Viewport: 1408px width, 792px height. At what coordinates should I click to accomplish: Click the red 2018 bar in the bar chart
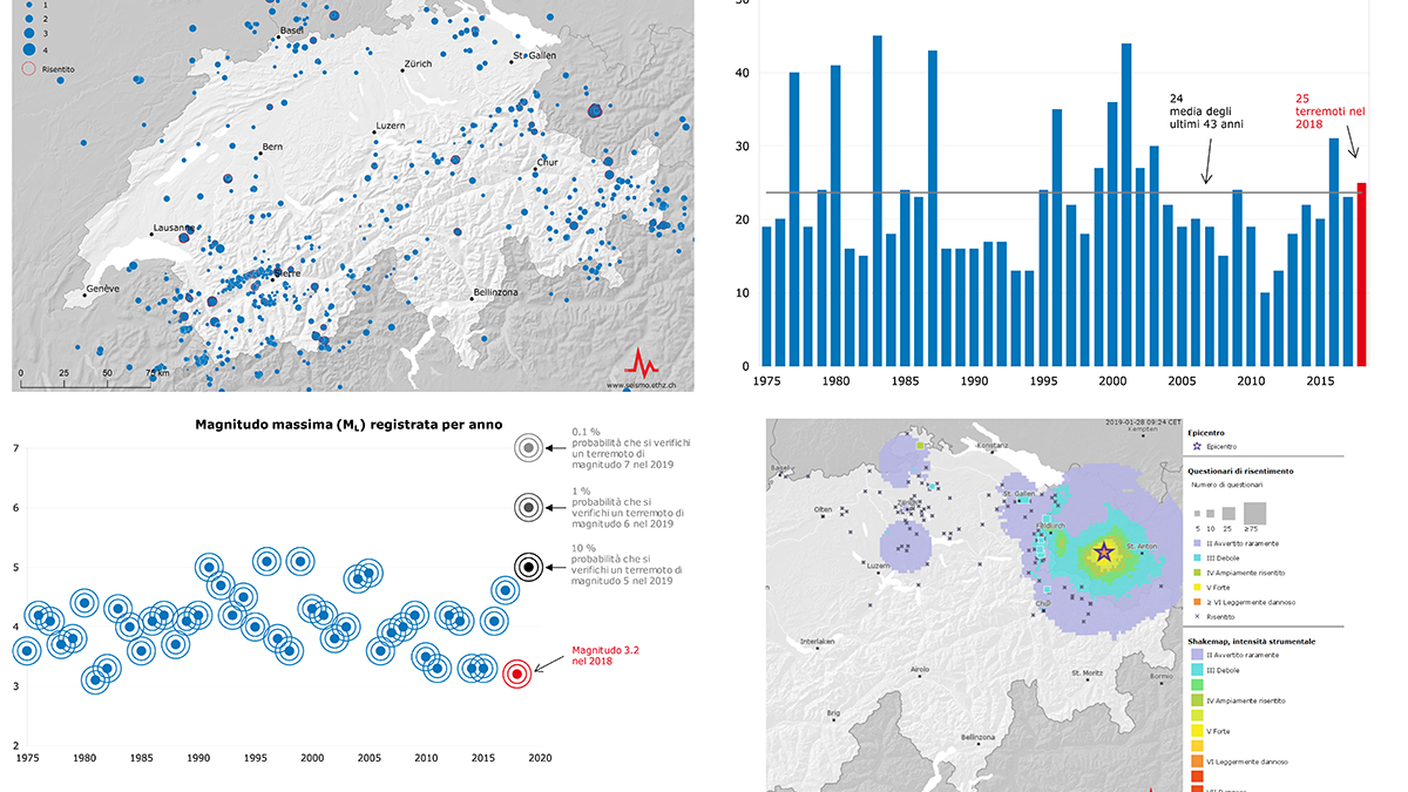pos(1361,274)
